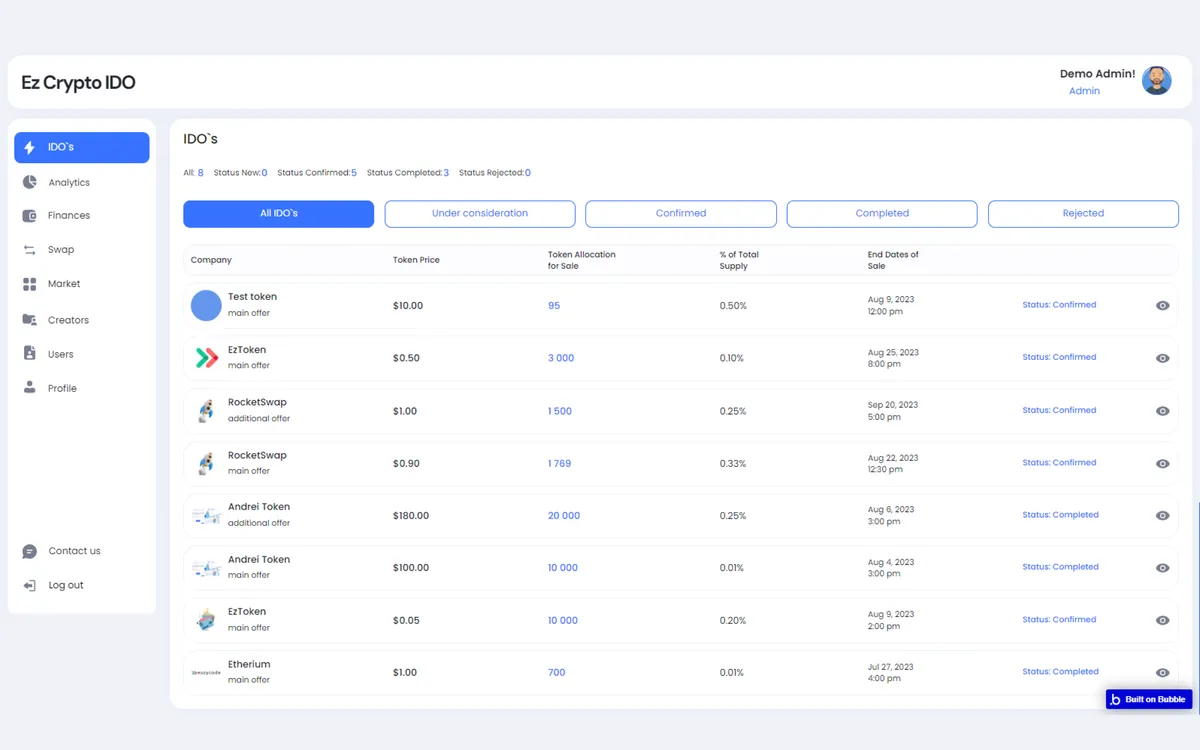Click the EzToken $0.05 logo
Viewport: 1200px width, 750px height.
(x=206, y=620)
